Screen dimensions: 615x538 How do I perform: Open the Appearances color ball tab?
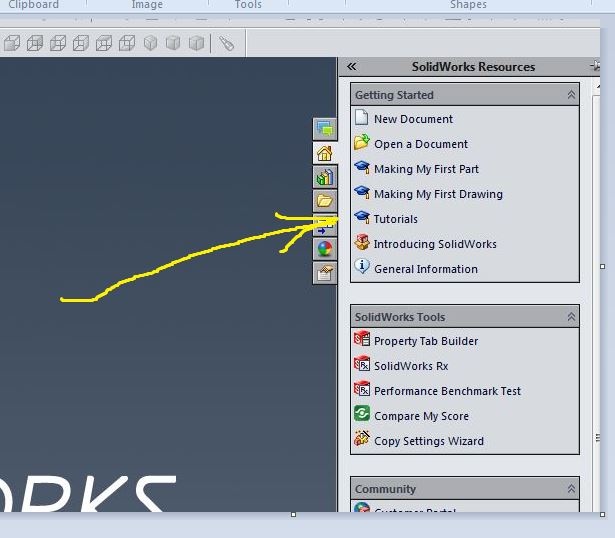point(325,249)
